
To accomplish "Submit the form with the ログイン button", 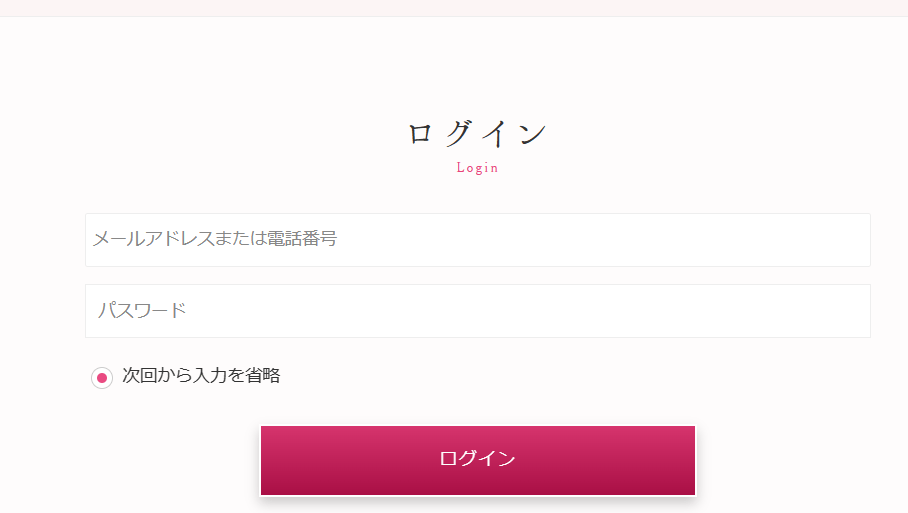I will pos(477,460).
